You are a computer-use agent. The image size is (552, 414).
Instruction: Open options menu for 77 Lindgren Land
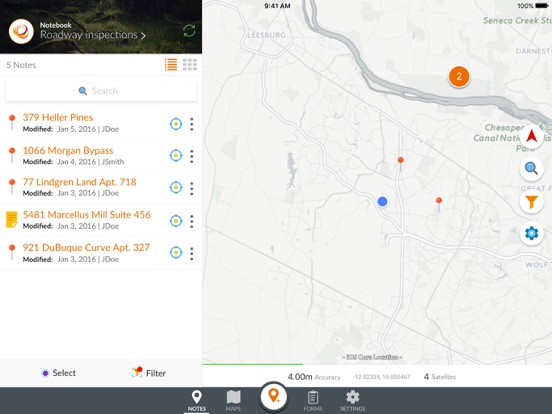point(192,189)
